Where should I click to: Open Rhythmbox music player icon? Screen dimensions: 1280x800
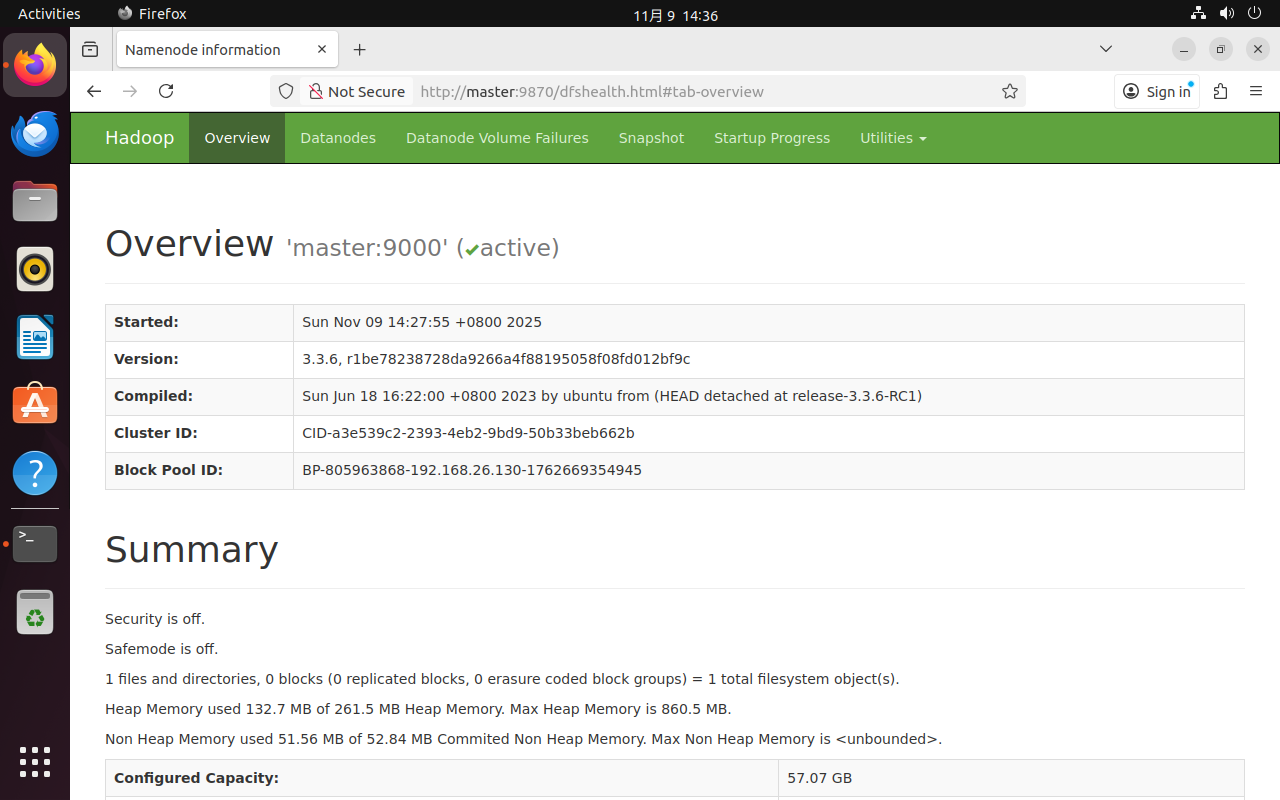point(35,269)
